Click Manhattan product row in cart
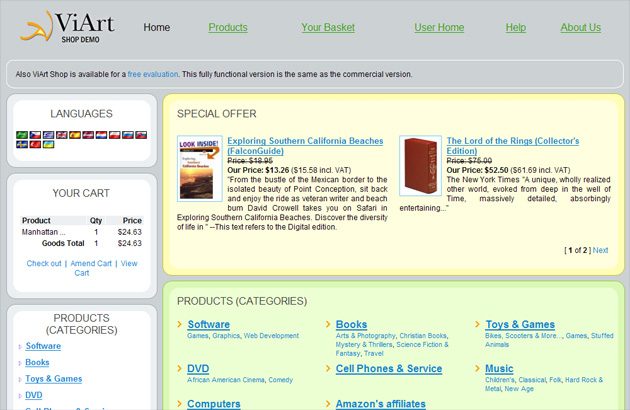630x410 pixels. pos(82,232)
